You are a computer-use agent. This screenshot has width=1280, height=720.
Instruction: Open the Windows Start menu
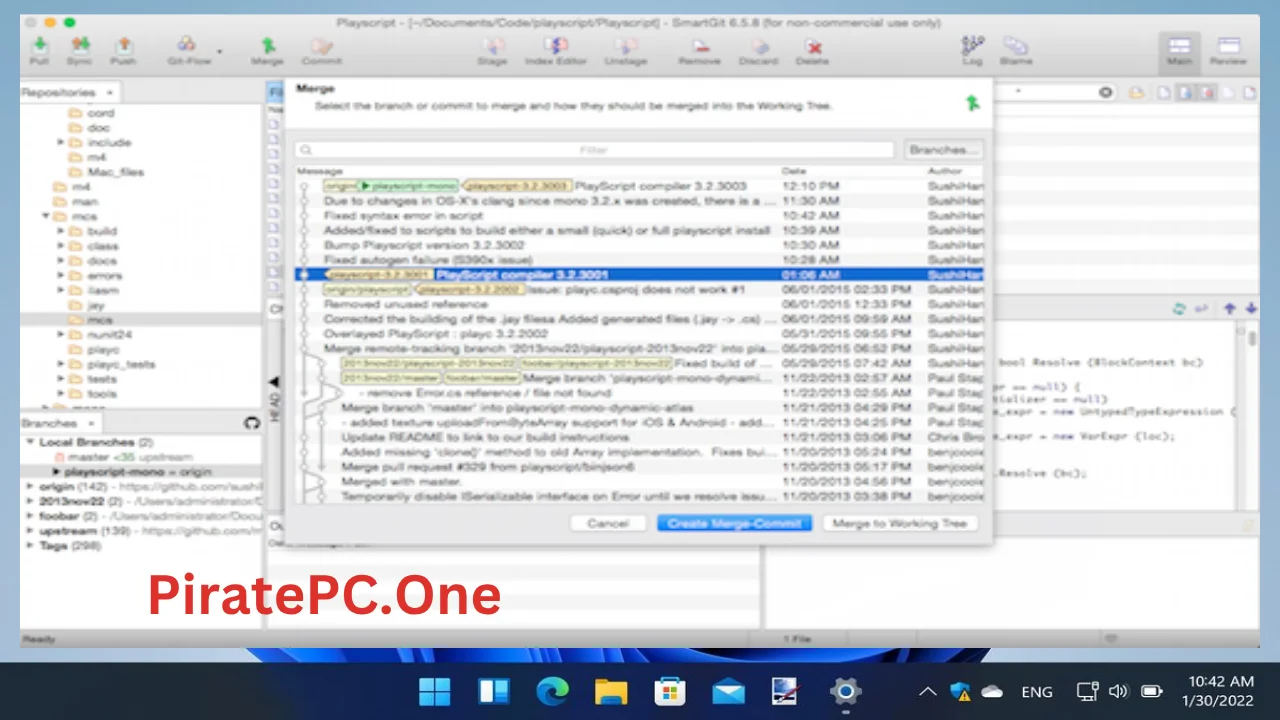click(434, 691)
